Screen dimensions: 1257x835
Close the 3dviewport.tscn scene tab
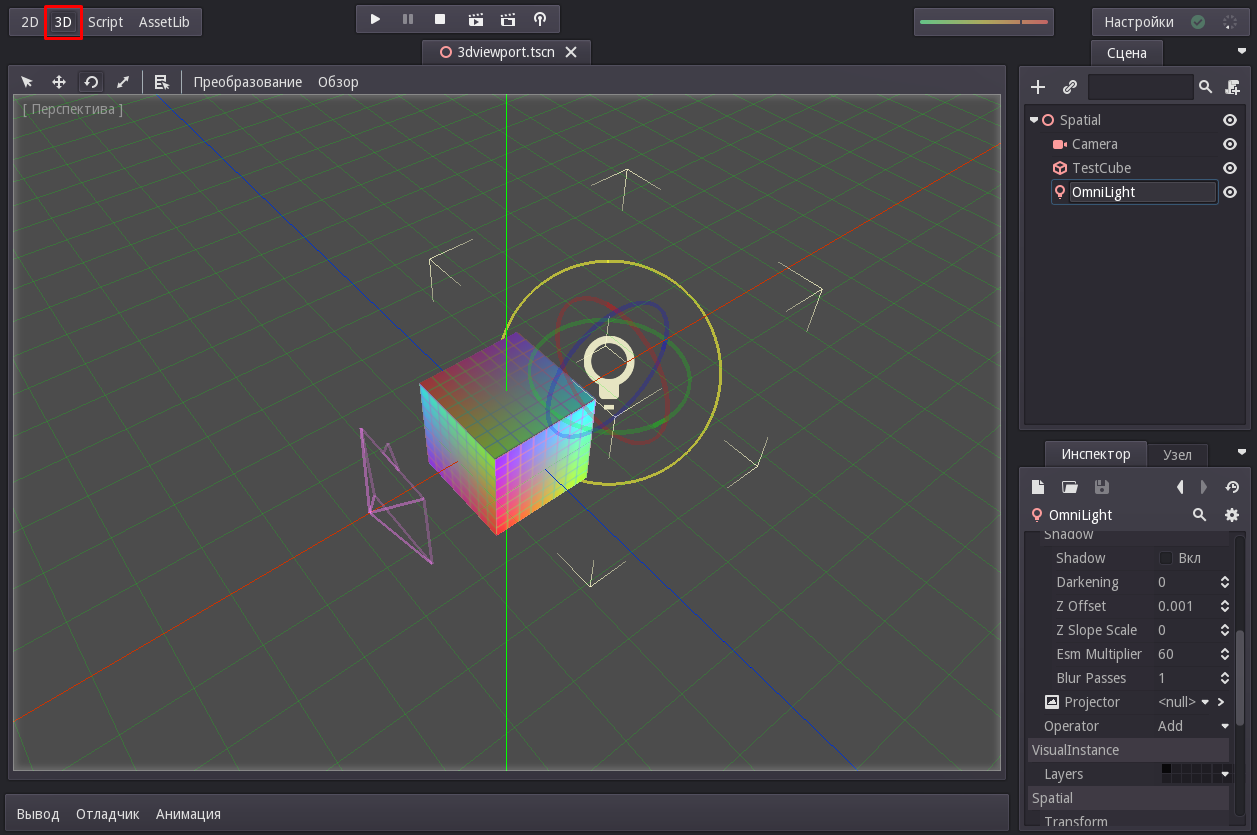[x=571, y=52]
